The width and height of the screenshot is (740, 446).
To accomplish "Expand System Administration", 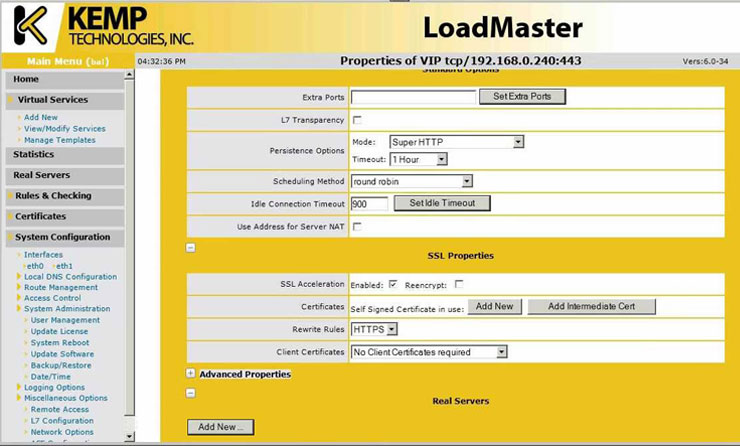I will tap(67, 309).
